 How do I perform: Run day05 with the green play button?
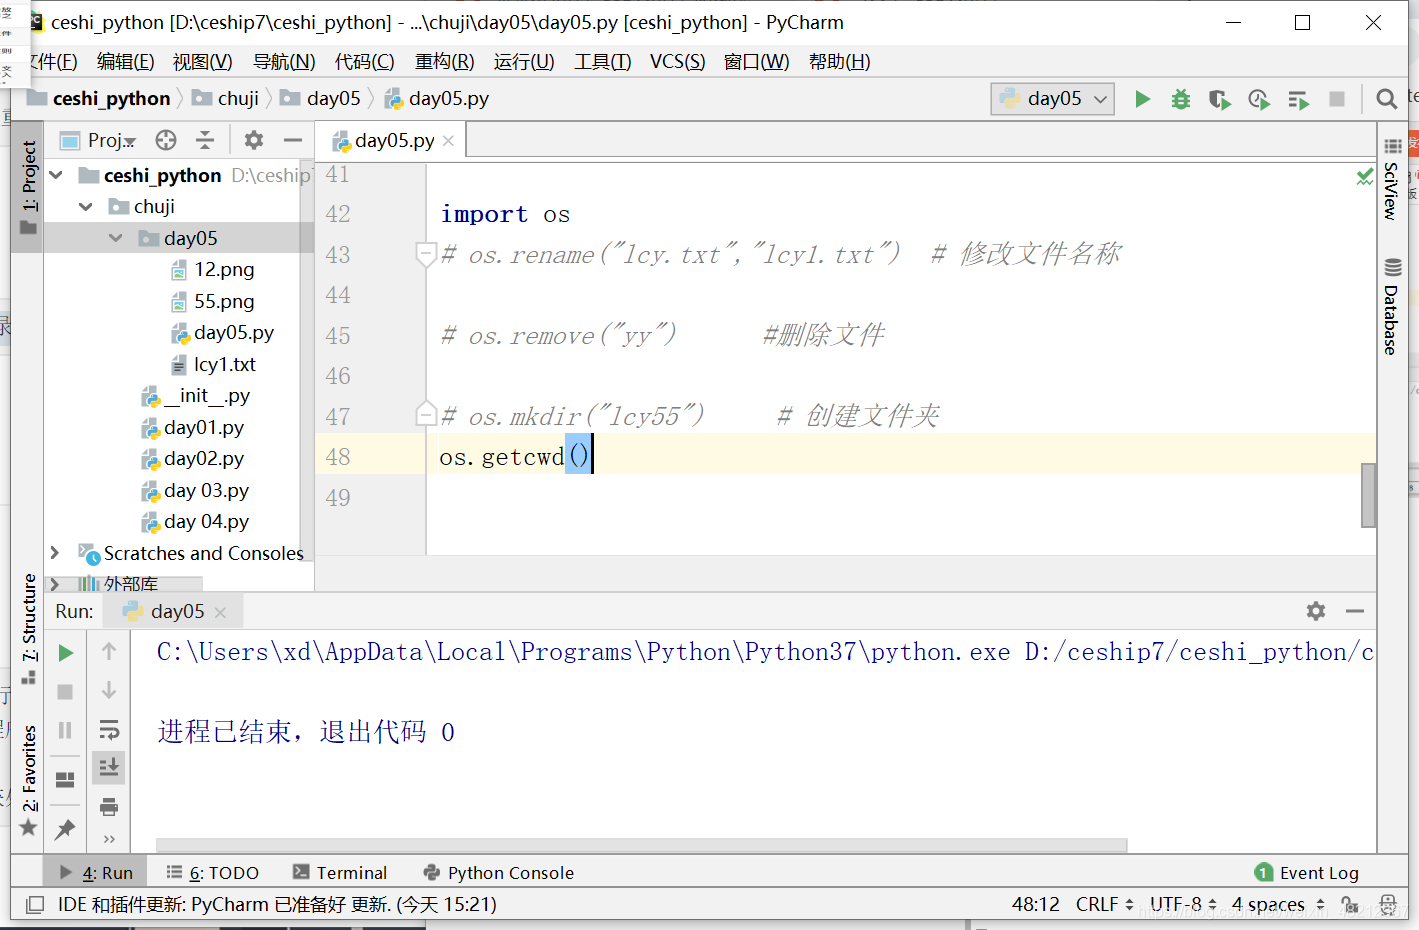click(x=1142, y=99)
